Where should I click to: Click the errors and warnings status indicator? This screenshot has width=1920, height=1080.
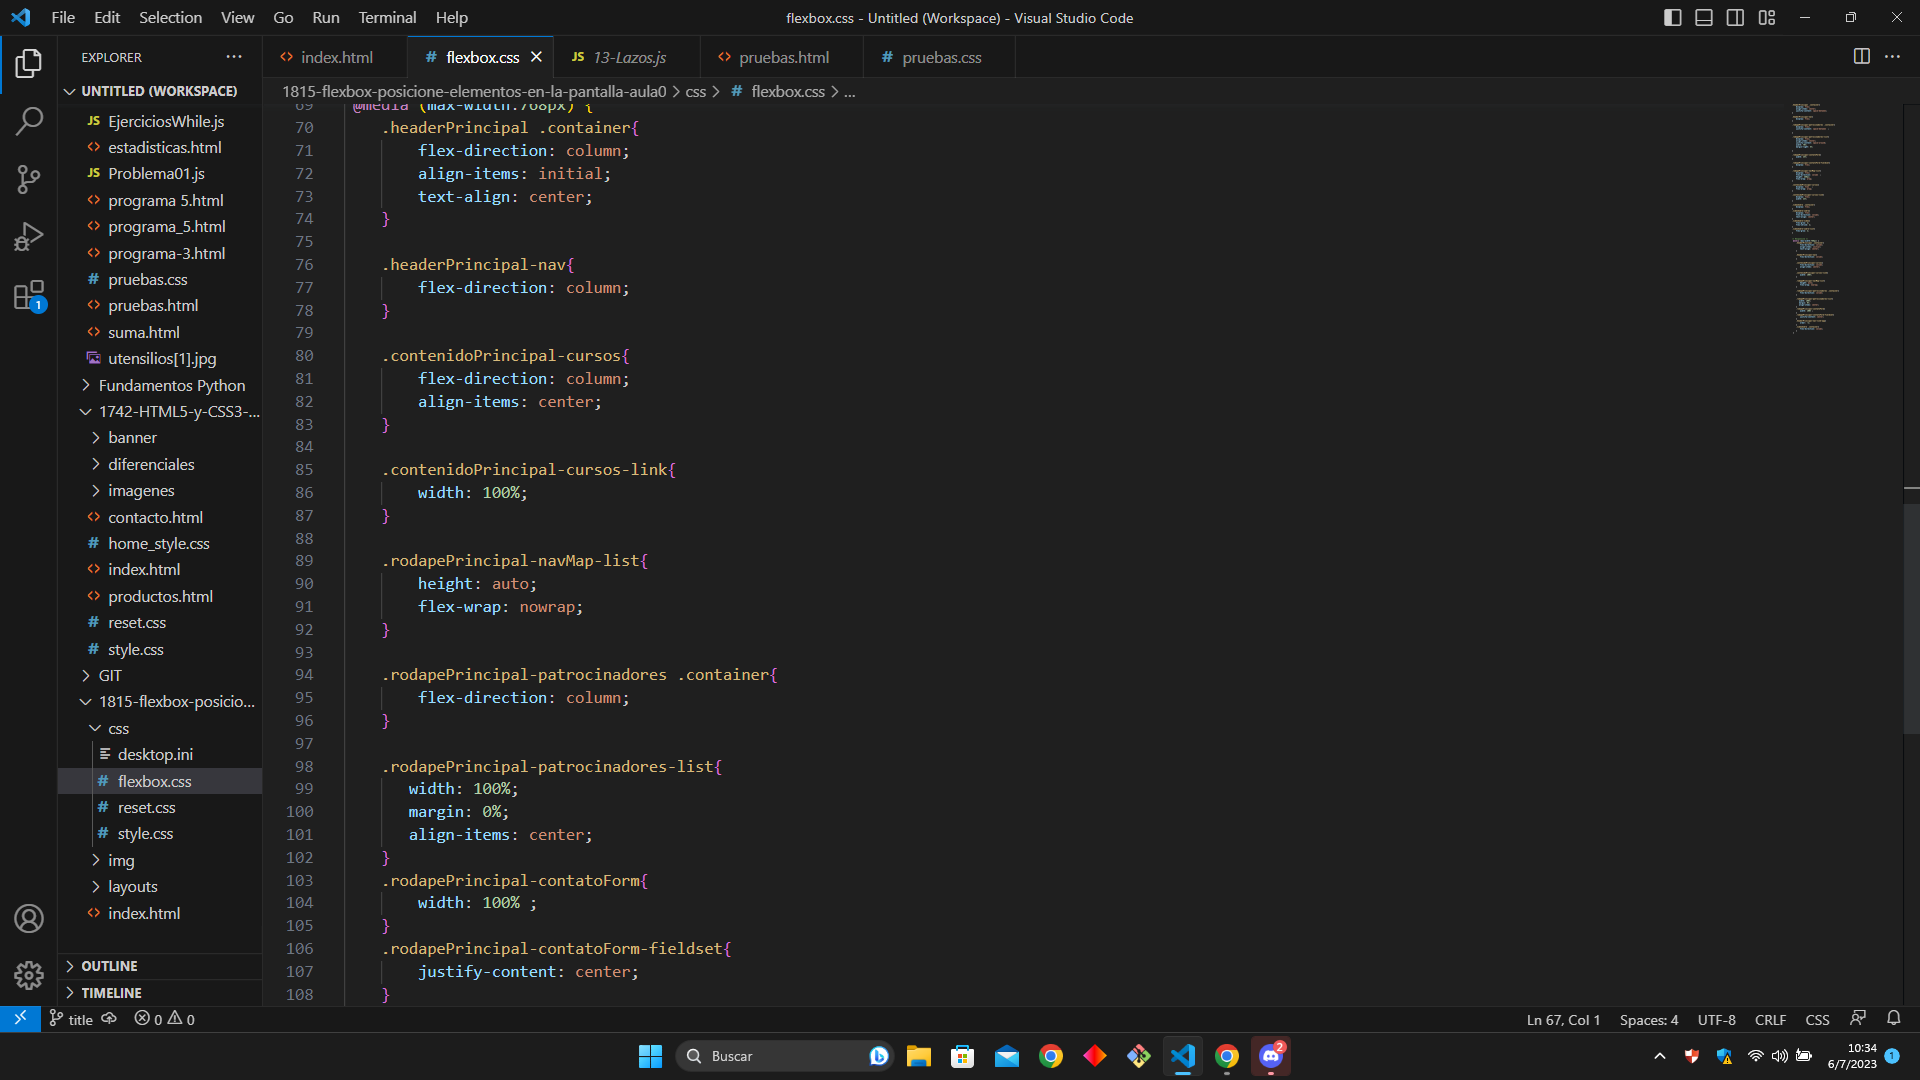tap(165, 1019)
